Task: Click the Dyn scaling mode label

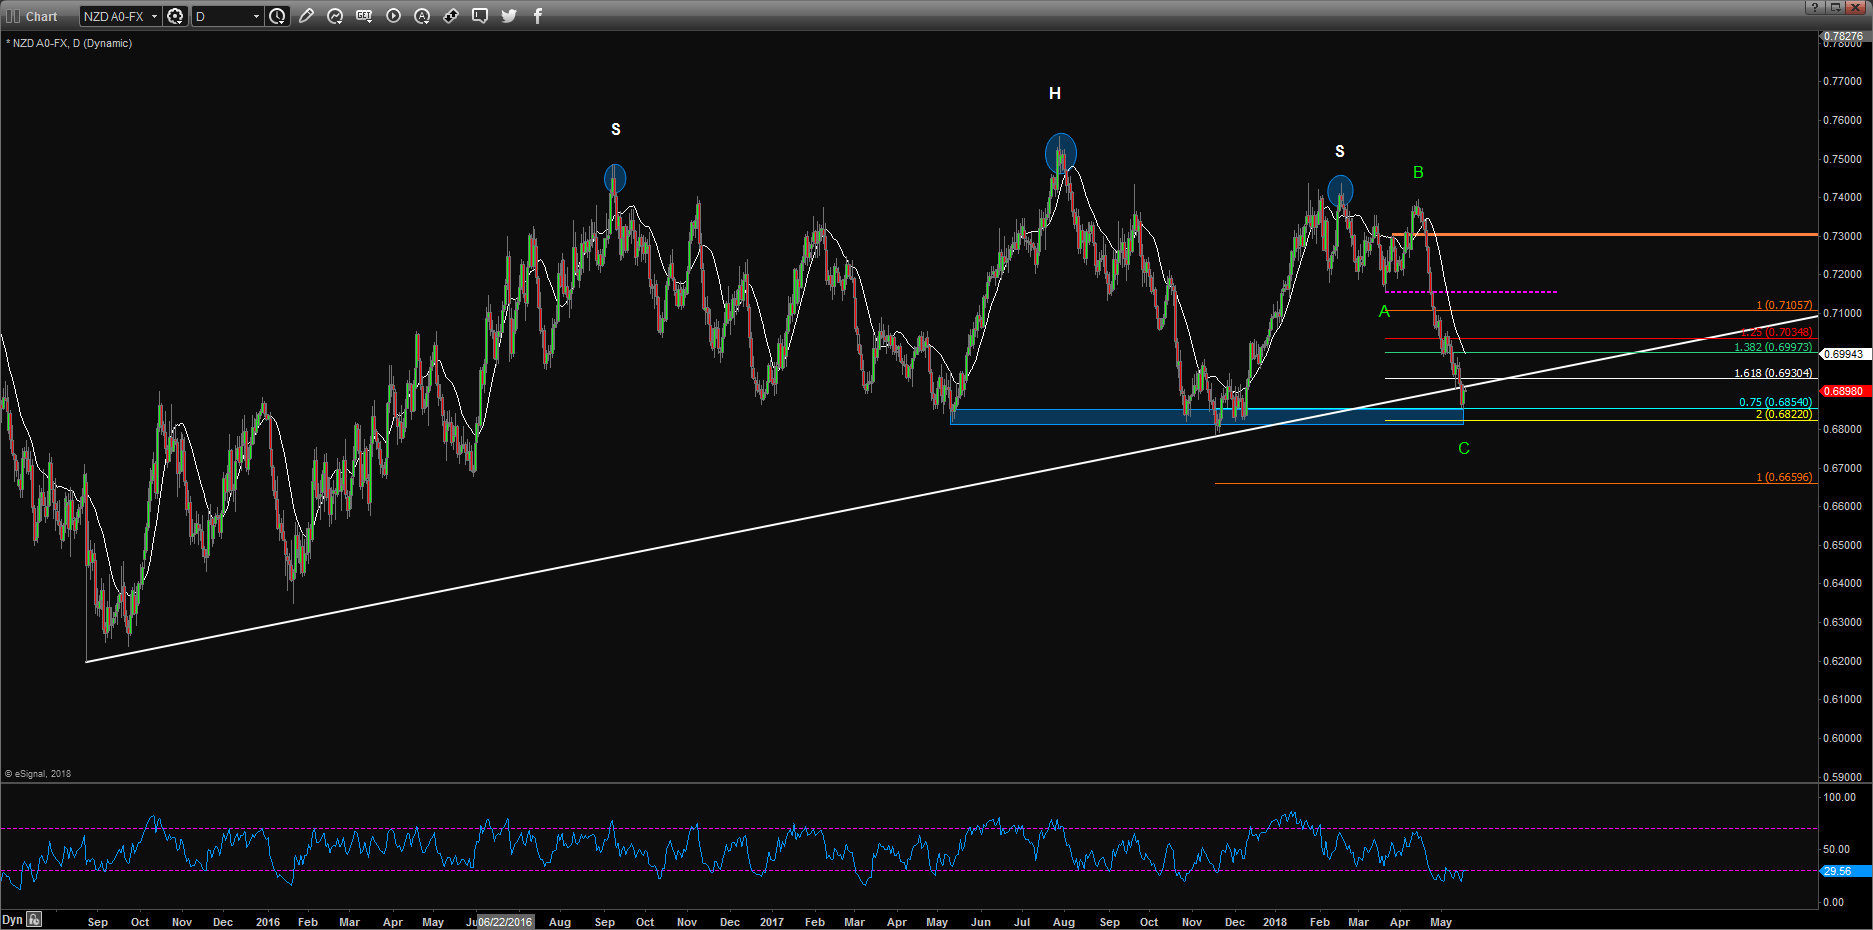Action: (12, 919)
